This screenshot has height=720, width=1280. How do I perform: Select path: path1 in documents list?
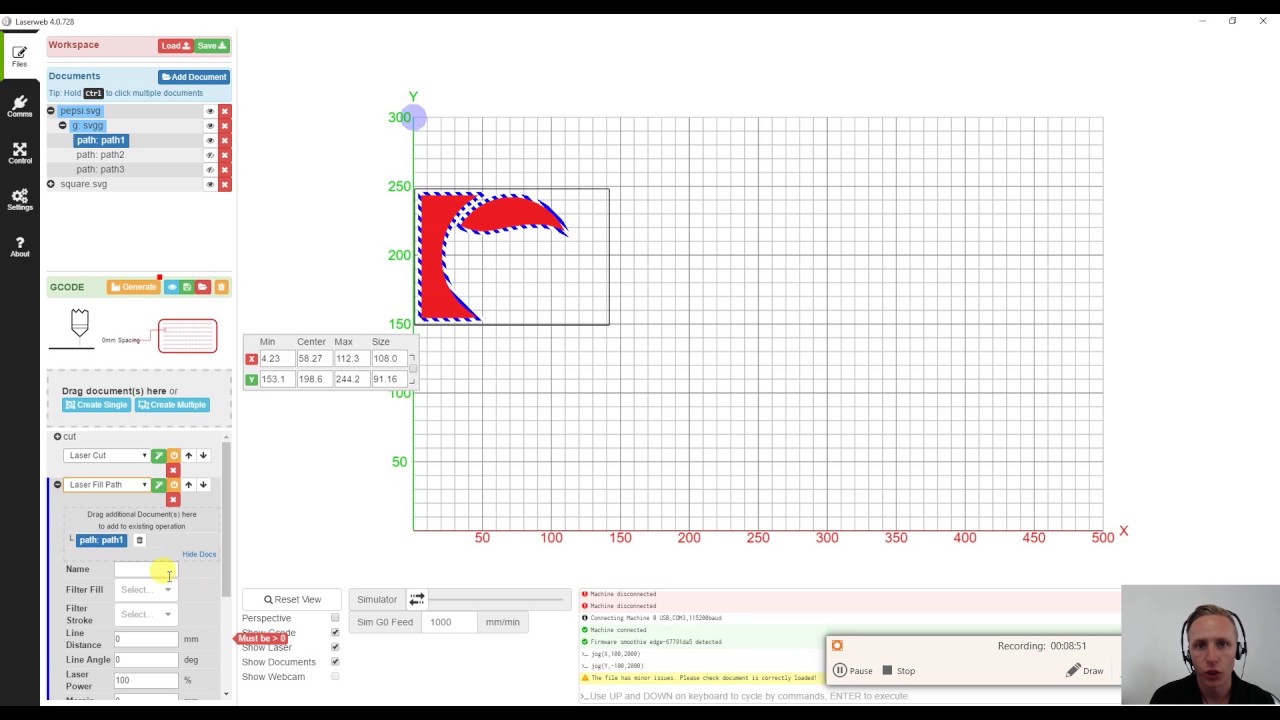point(101,140)
